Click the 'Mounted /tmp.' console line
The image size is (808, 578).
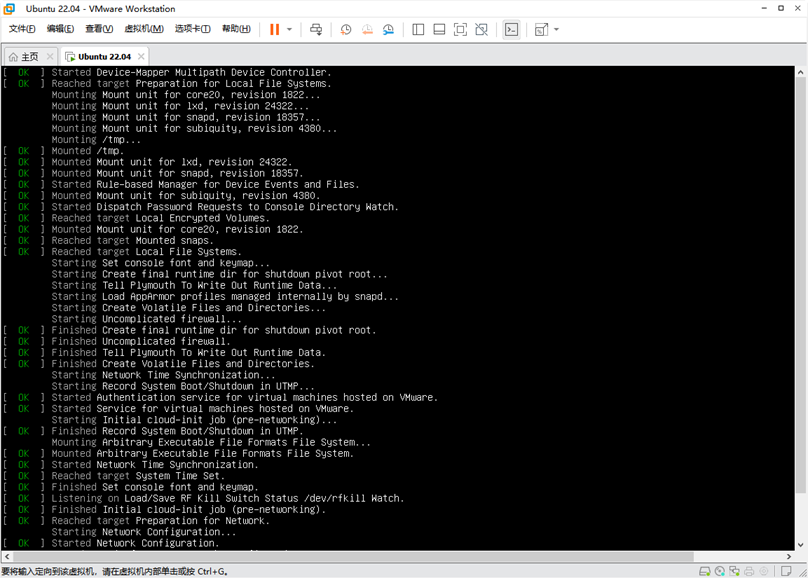pos(88,150)
